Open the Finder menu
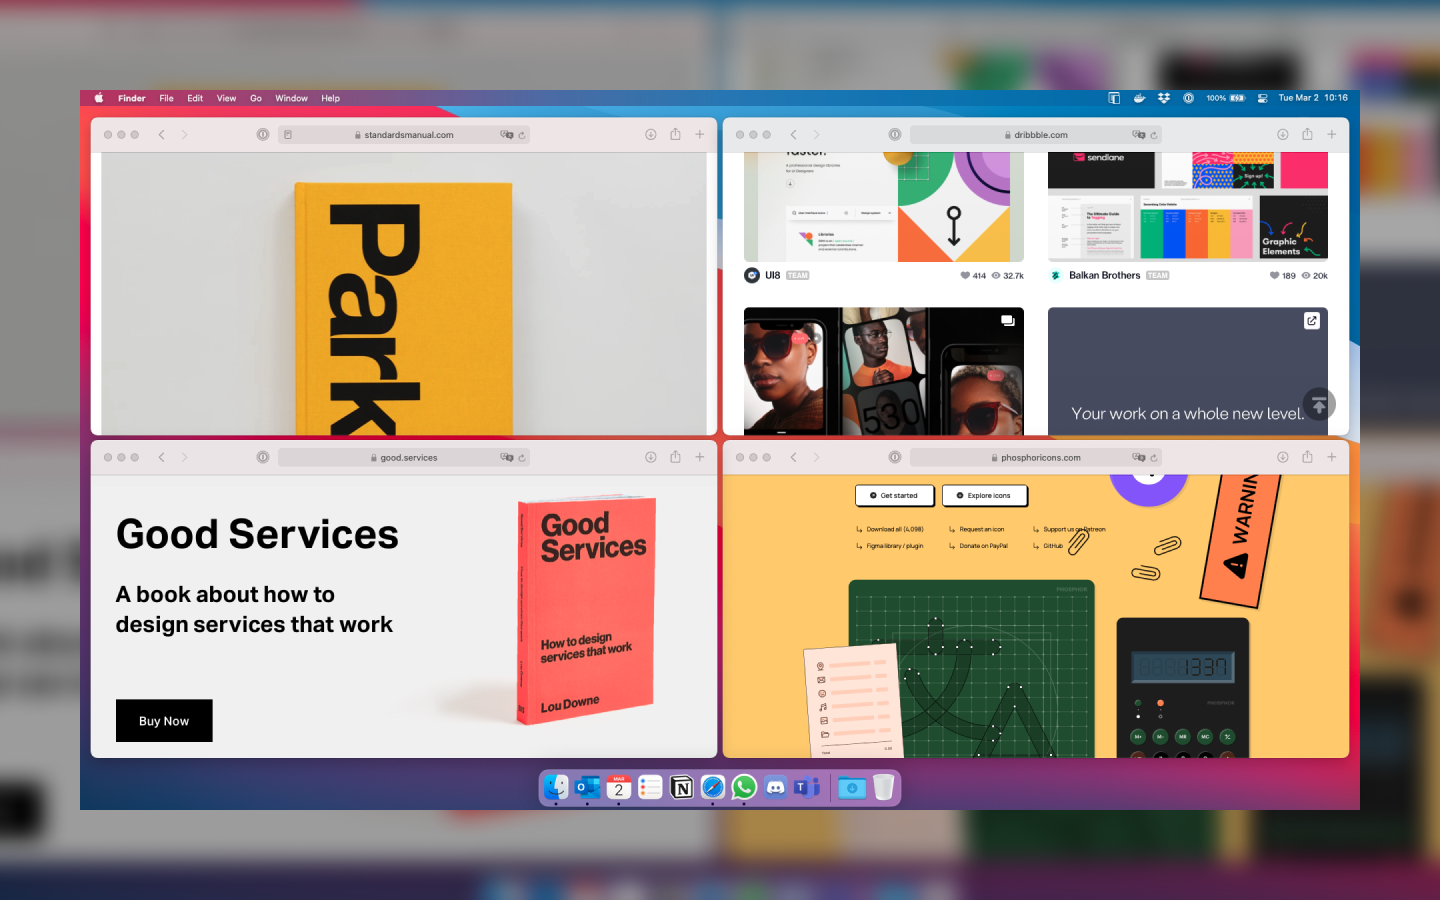This screenshot has height=900, width=1440. [131, 98]
